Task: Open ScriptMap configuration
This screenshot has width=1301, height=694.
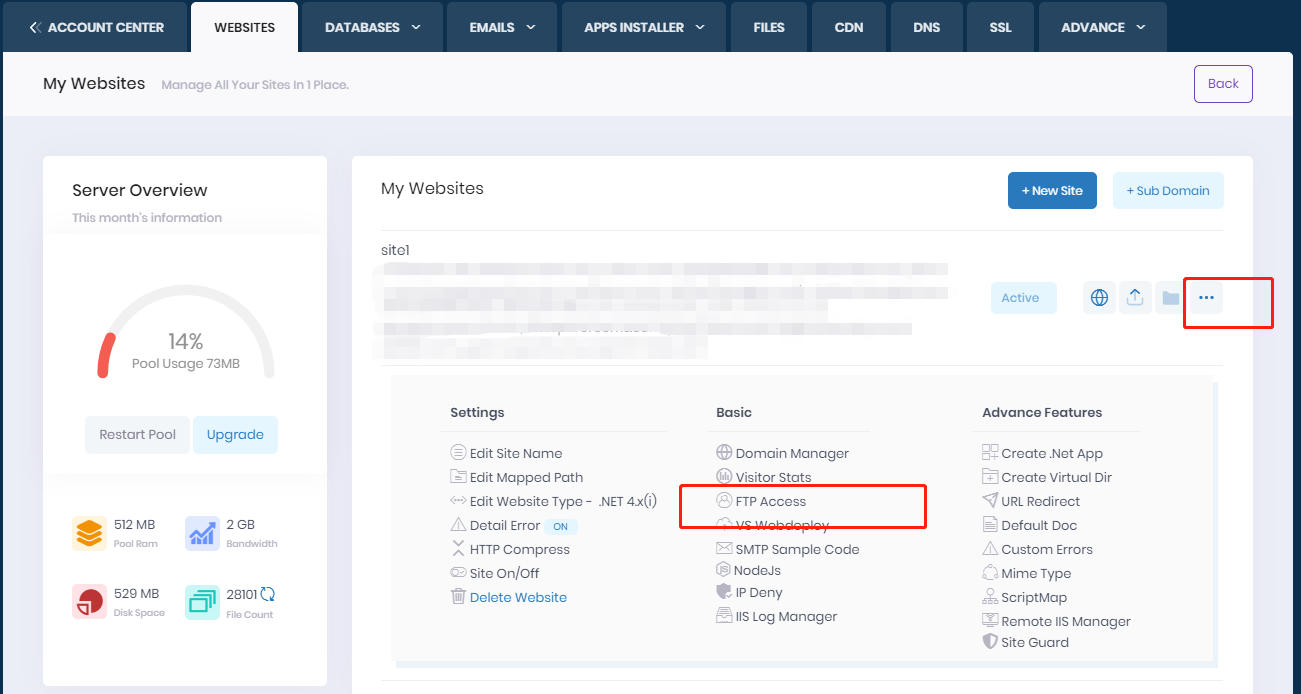Action: point(1033,596)
